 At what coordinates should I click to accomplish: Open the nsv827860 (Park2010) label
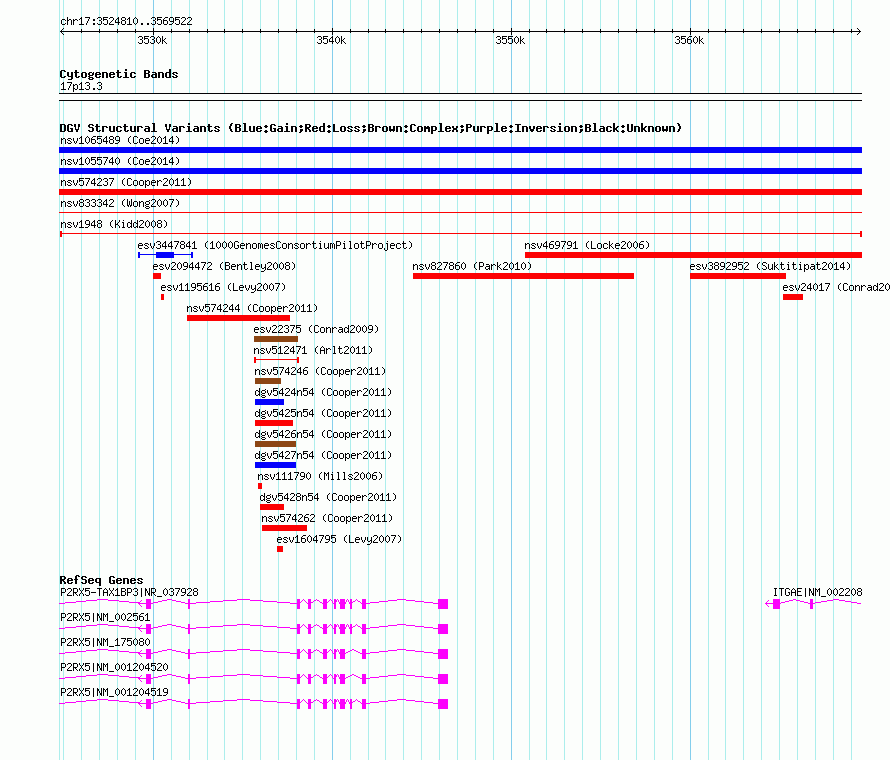(472, 266)
